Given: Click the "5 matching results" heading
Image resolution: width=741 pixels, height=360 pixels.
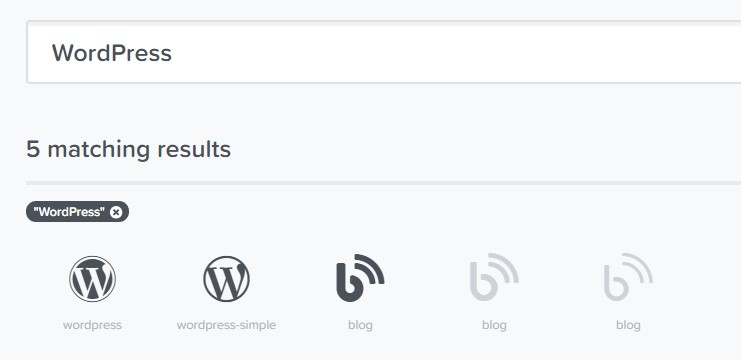Looking at the screenshot, I should pos(129,149).
